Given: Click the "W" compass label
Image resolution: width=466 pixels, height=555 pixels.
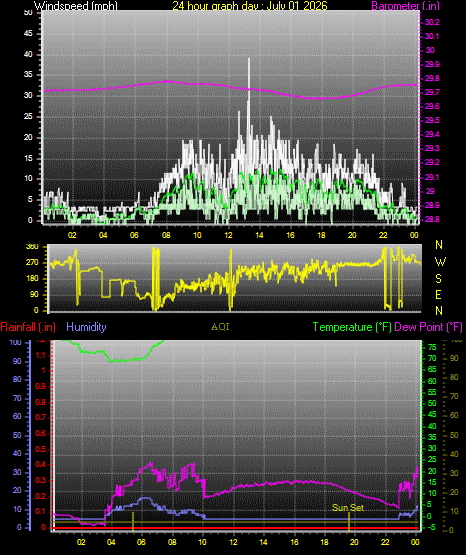Looking at the screenshot, I should click(x=440, y=262).
